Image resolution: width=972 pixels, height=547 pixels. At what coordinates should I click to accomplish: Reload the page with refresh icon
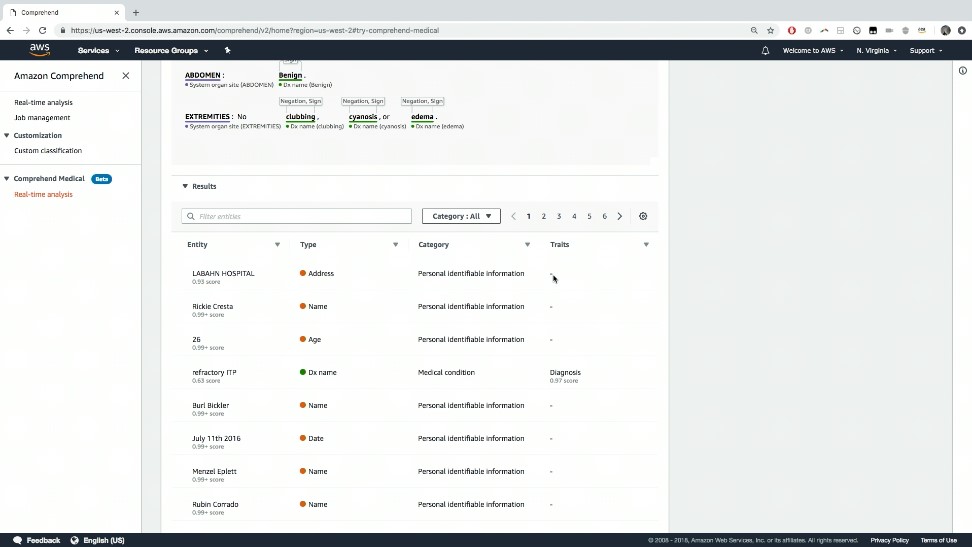(x=42, y=30)
